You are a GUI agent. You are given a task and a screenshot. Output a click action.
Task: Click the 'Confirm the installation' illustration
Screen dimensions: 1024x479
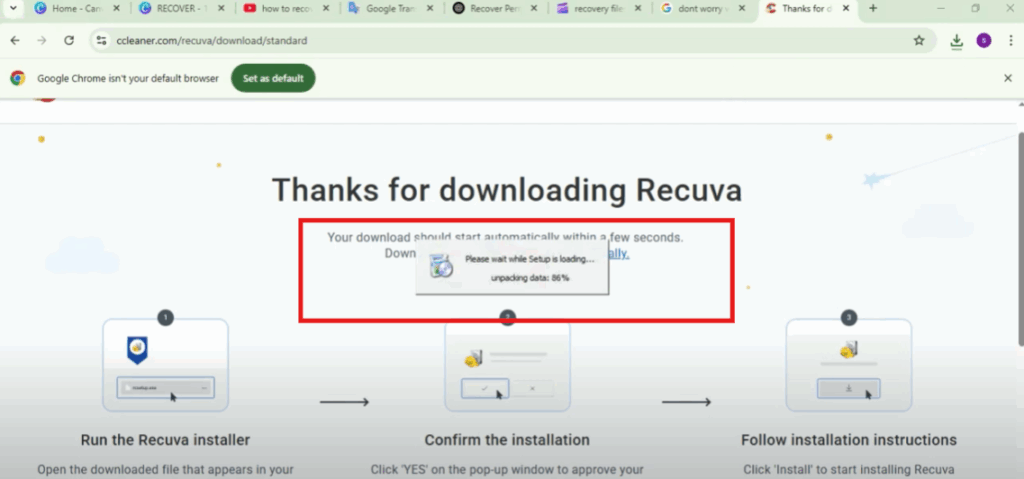[507, 365]
